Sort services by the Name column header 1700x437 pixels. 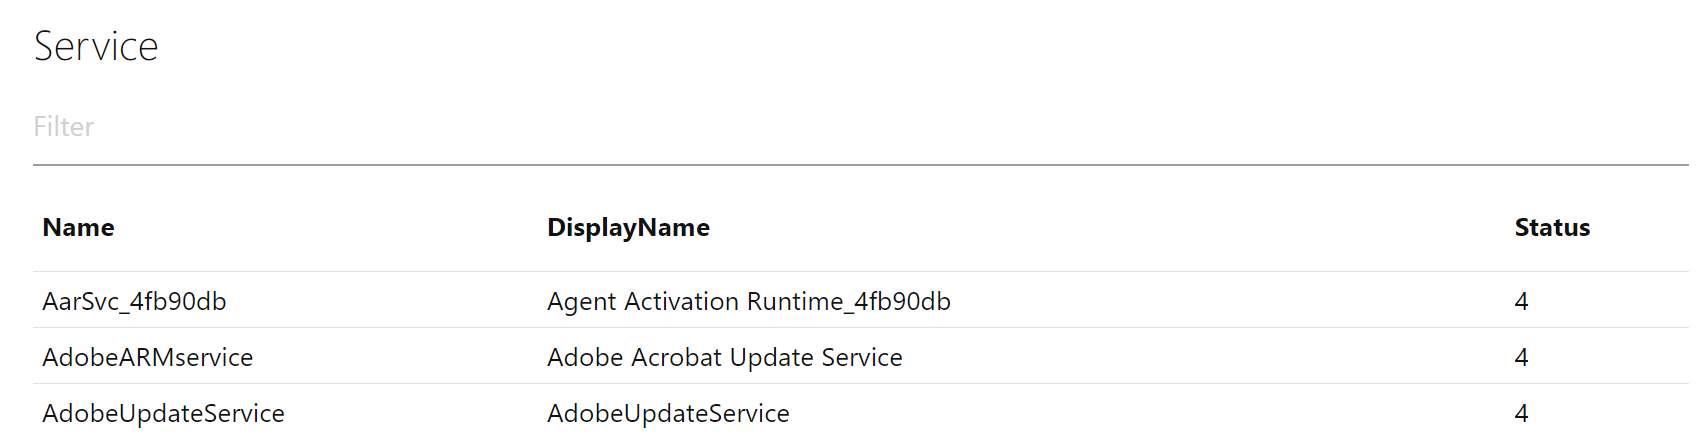click(x=78, y=228)
